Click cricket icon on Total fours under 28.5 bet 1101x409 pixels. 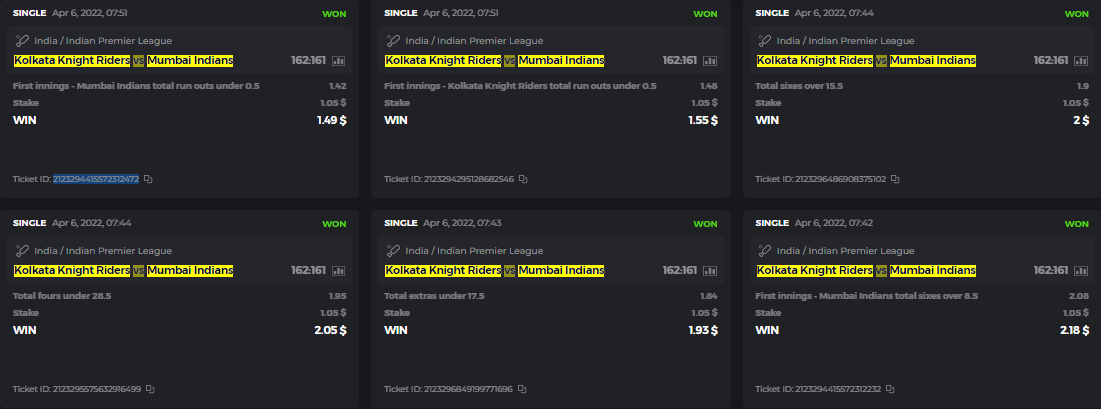pos(22,251)
